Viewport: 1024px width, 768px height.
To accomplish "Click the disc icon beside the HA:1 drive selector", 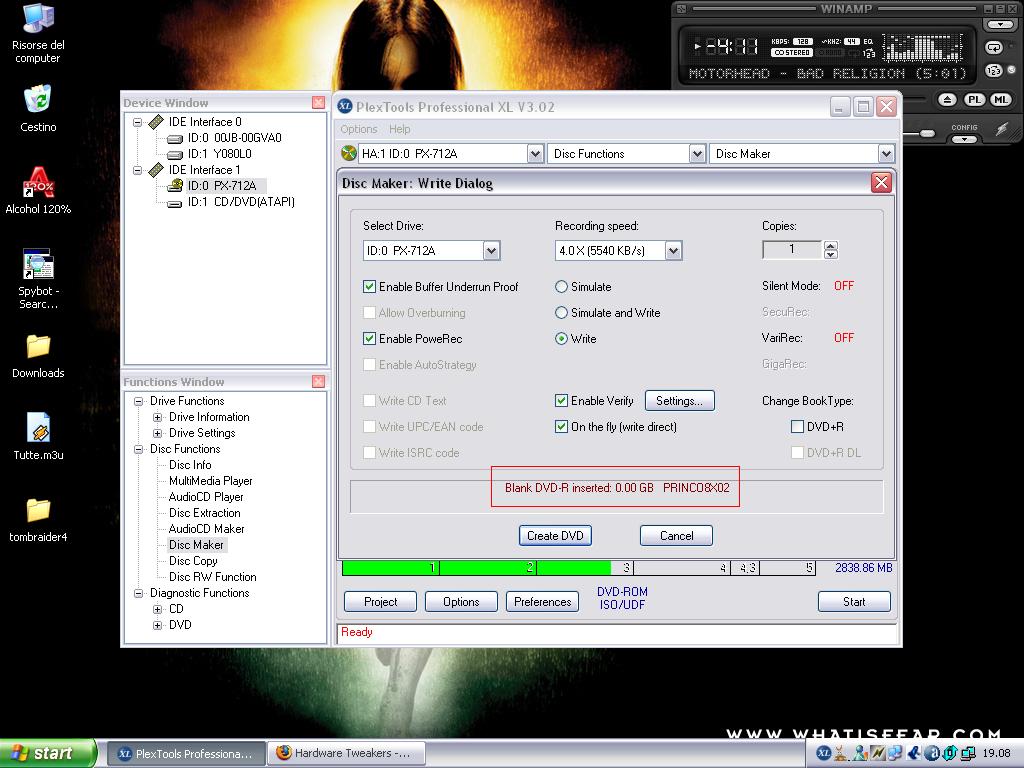I will (x=349, y=153).
